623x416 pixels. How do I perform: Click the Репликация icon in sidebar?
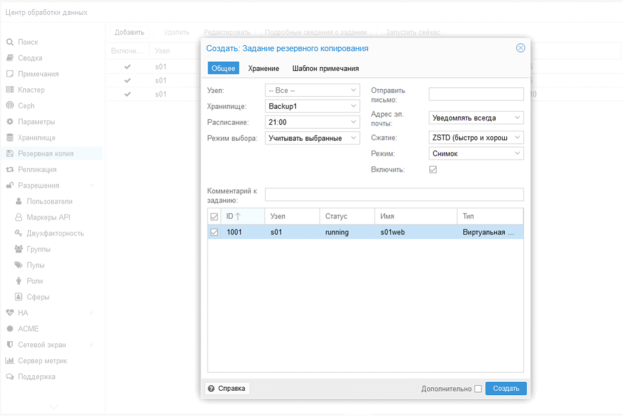click(9, 170)
